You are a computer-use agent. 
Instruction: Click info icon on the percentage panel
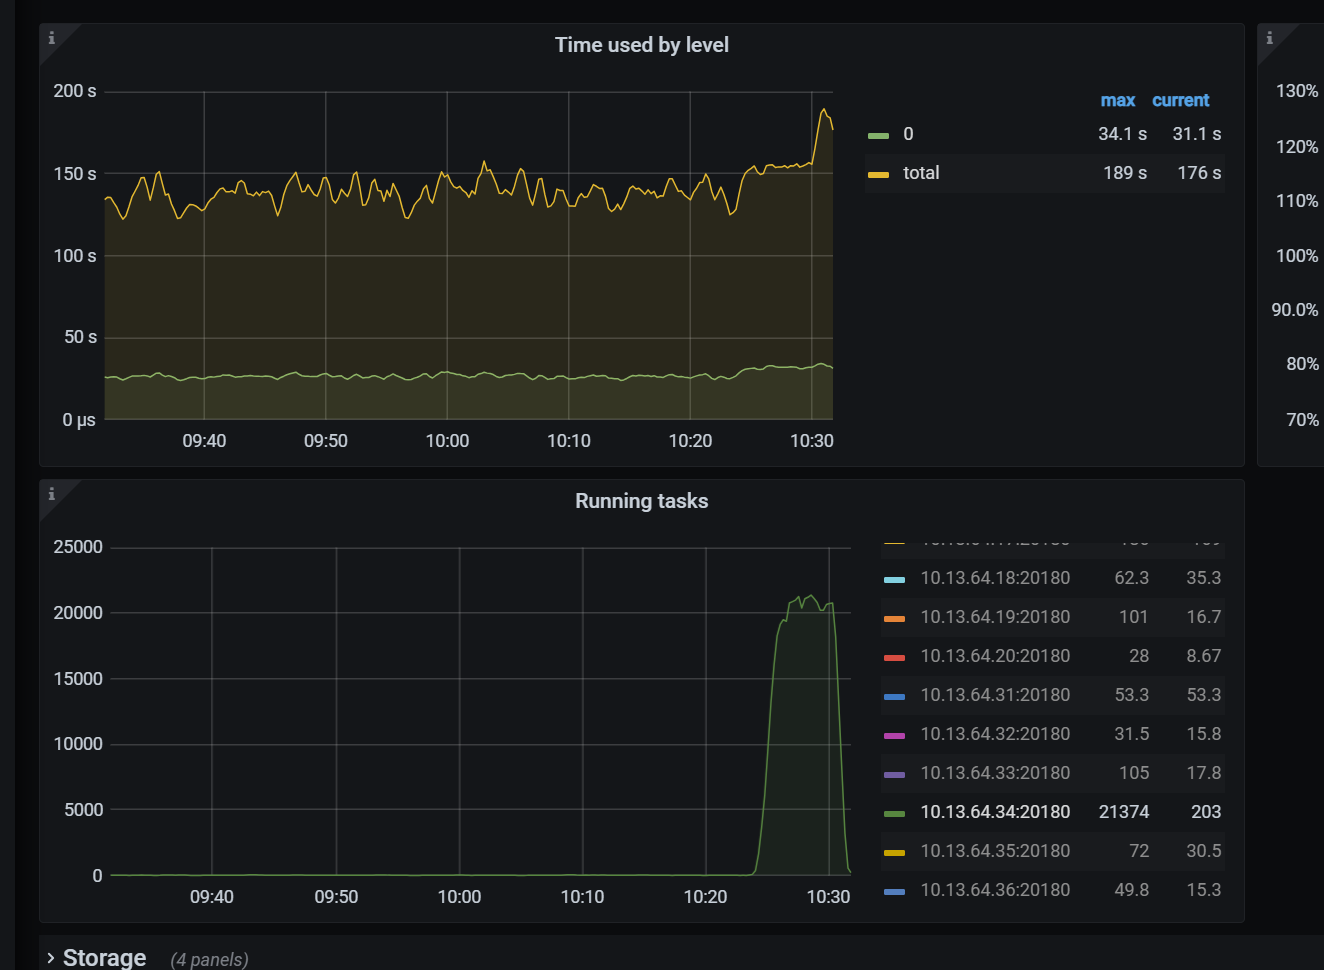coord(1270,38)
